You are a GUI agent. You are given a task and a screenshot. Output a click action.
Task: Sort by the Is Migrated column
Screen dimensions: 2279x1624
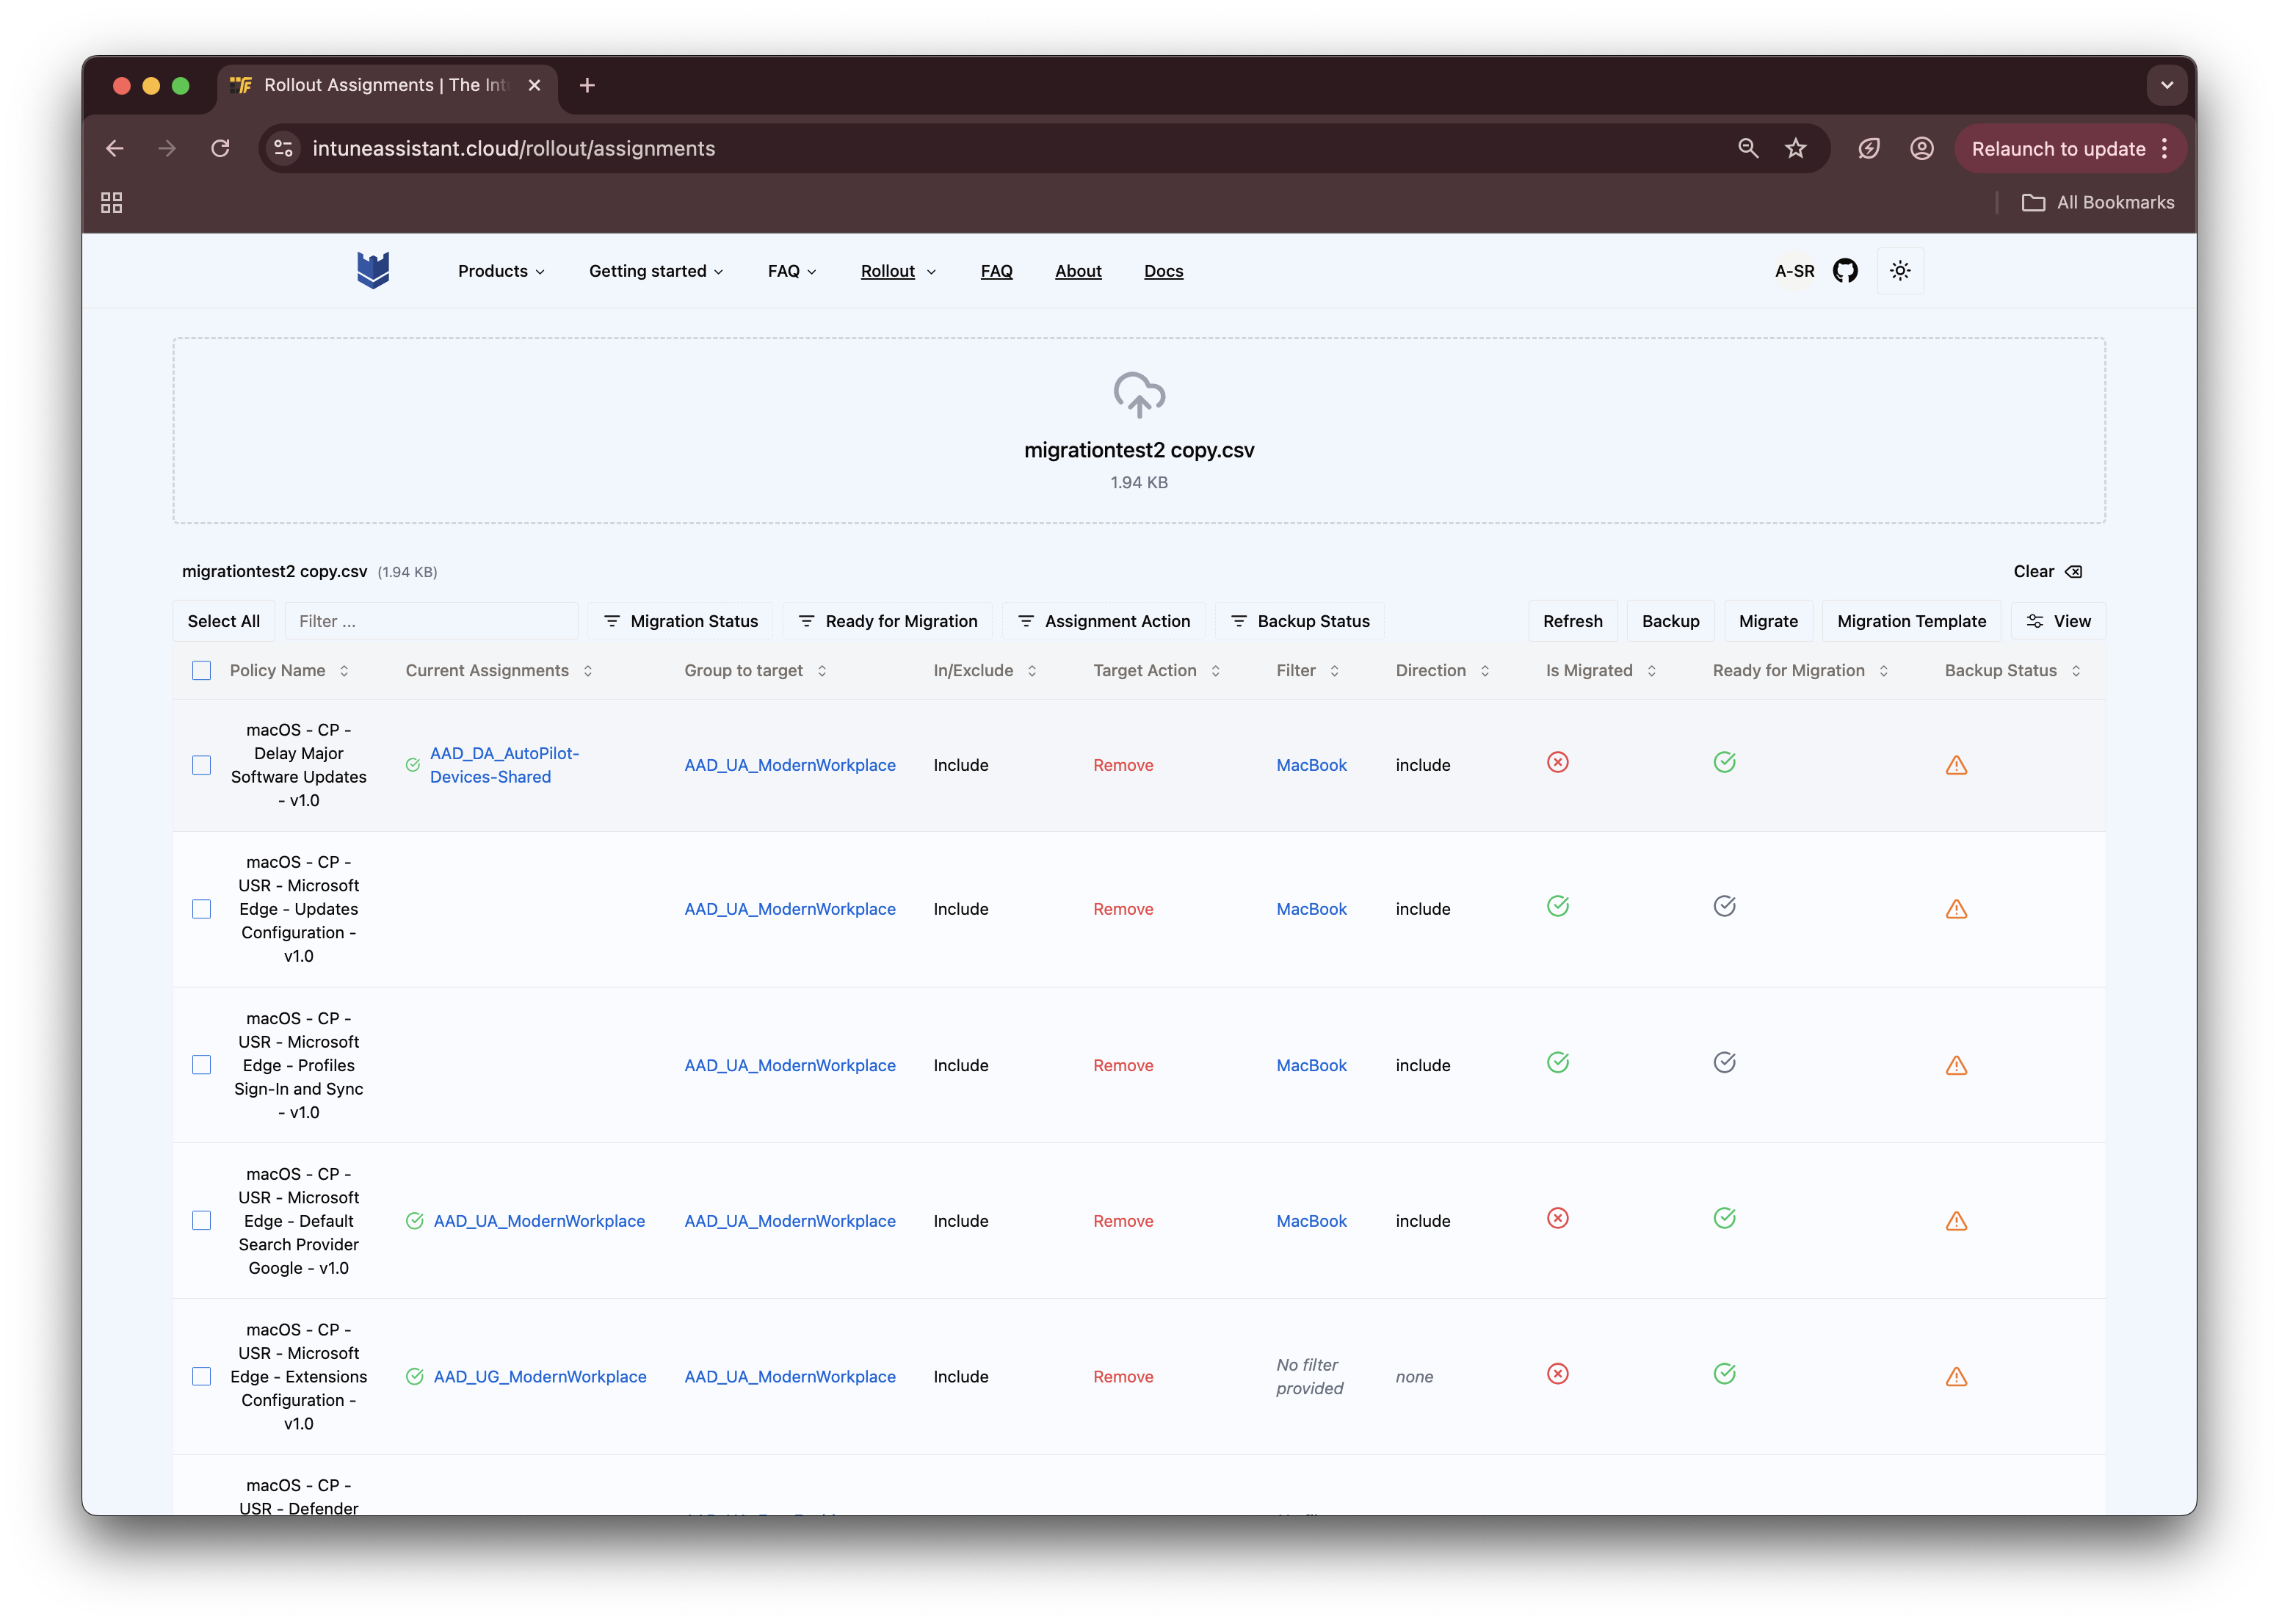1601,670
